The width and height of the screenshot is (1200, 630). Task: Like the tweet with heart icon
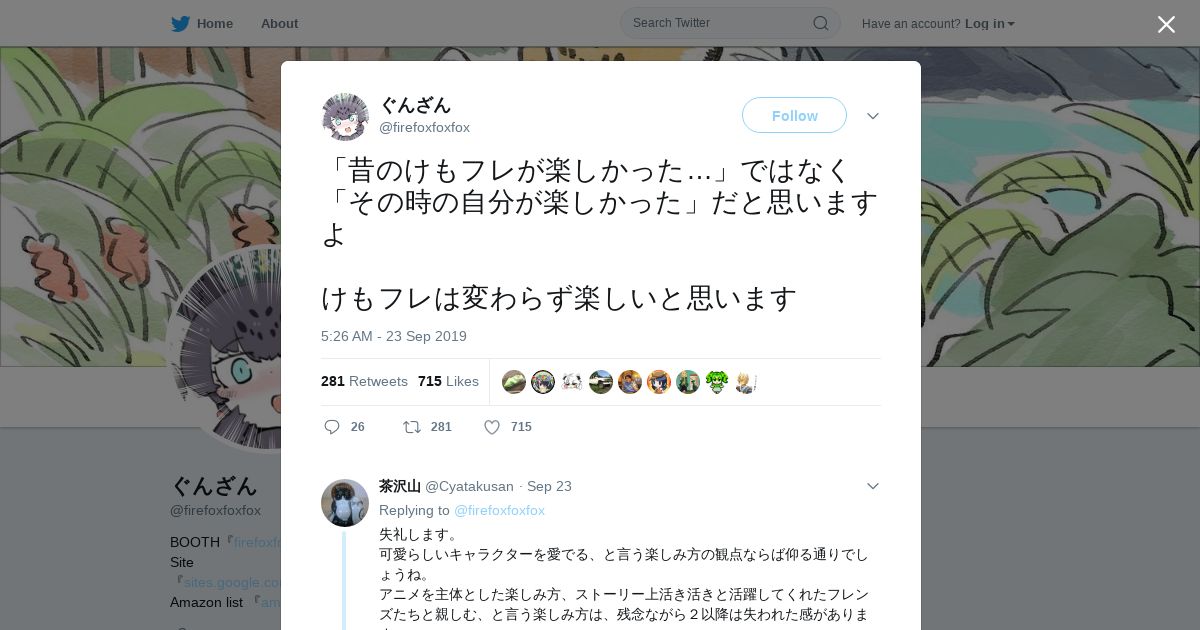click(492, 427)
